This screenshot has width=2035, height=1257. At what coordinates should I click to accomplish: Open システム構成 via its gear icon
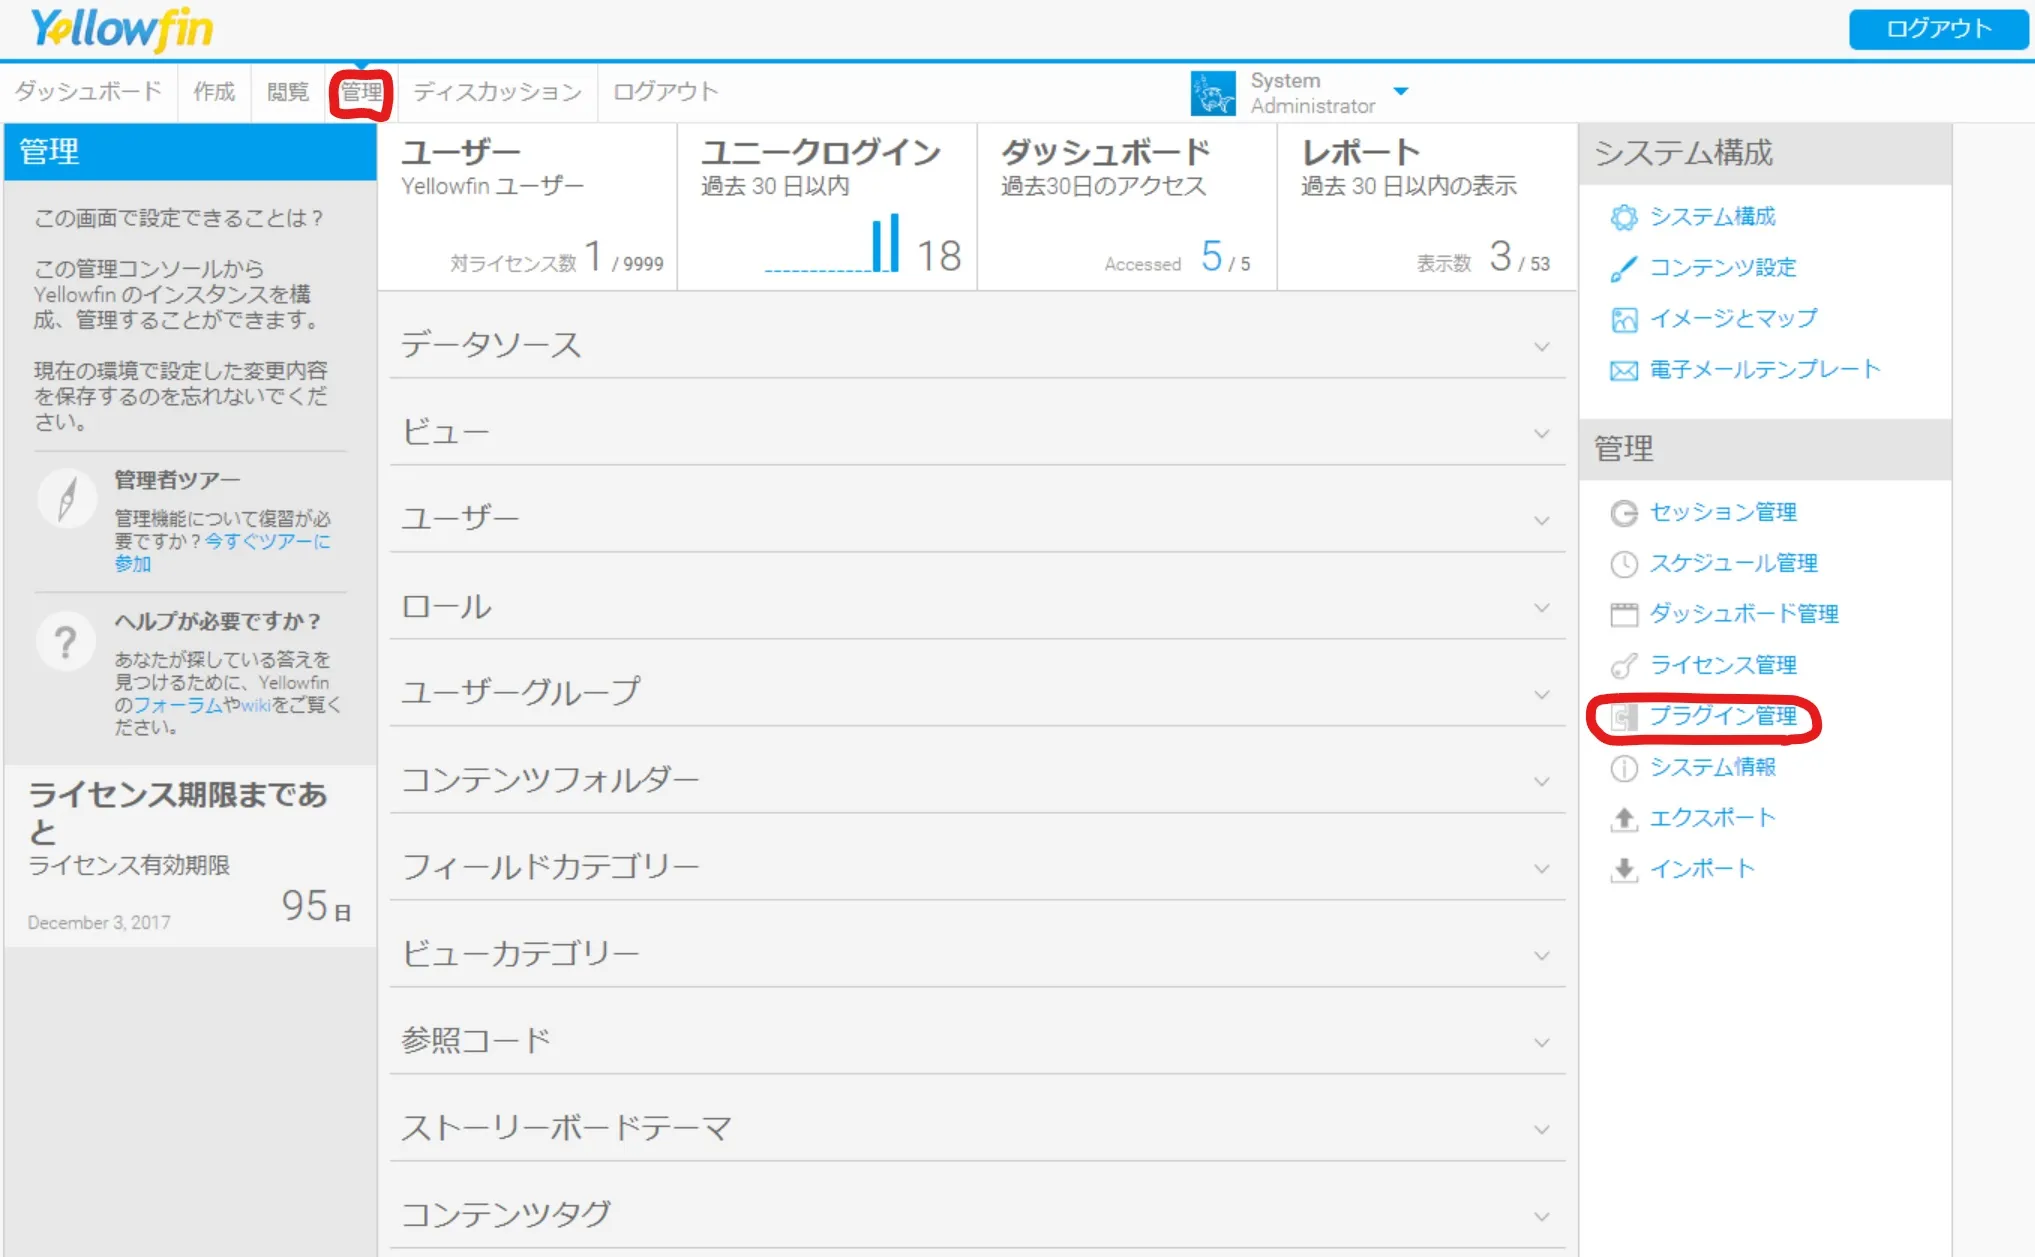[x=1625, y=217]
